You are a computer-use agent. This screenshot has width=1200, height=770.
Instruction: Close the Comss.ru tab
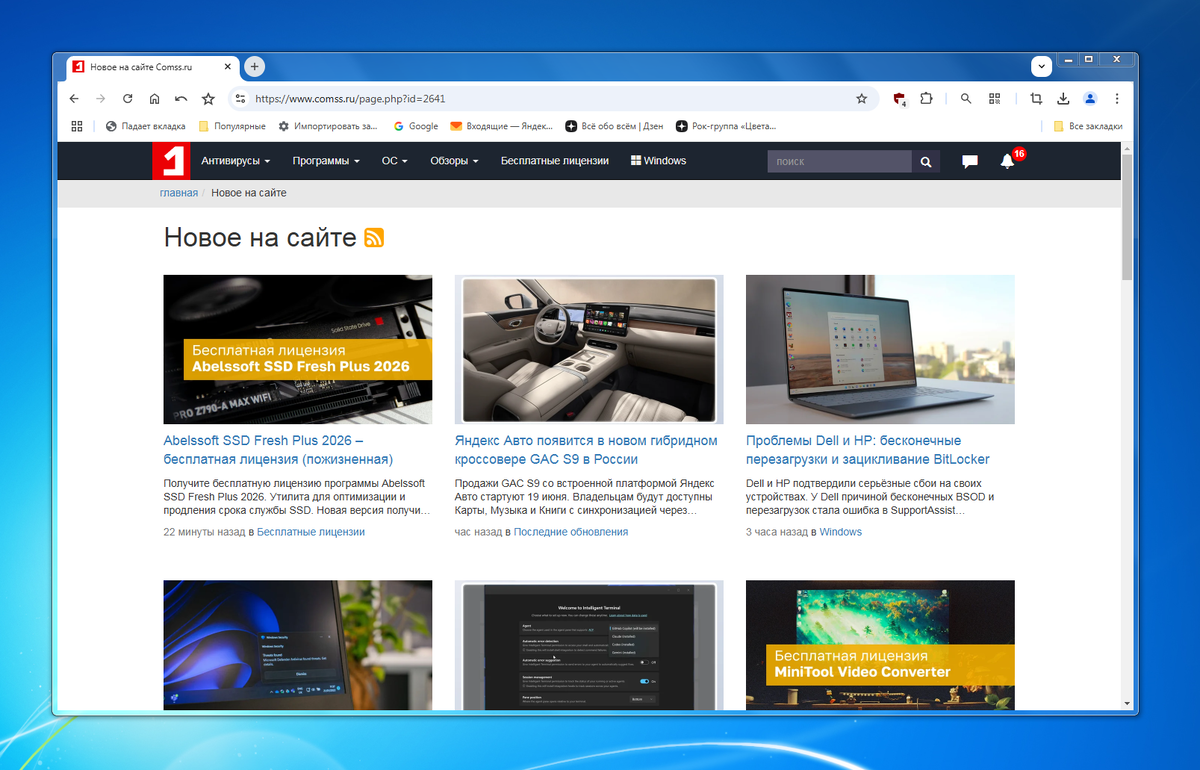pos(228,67)
